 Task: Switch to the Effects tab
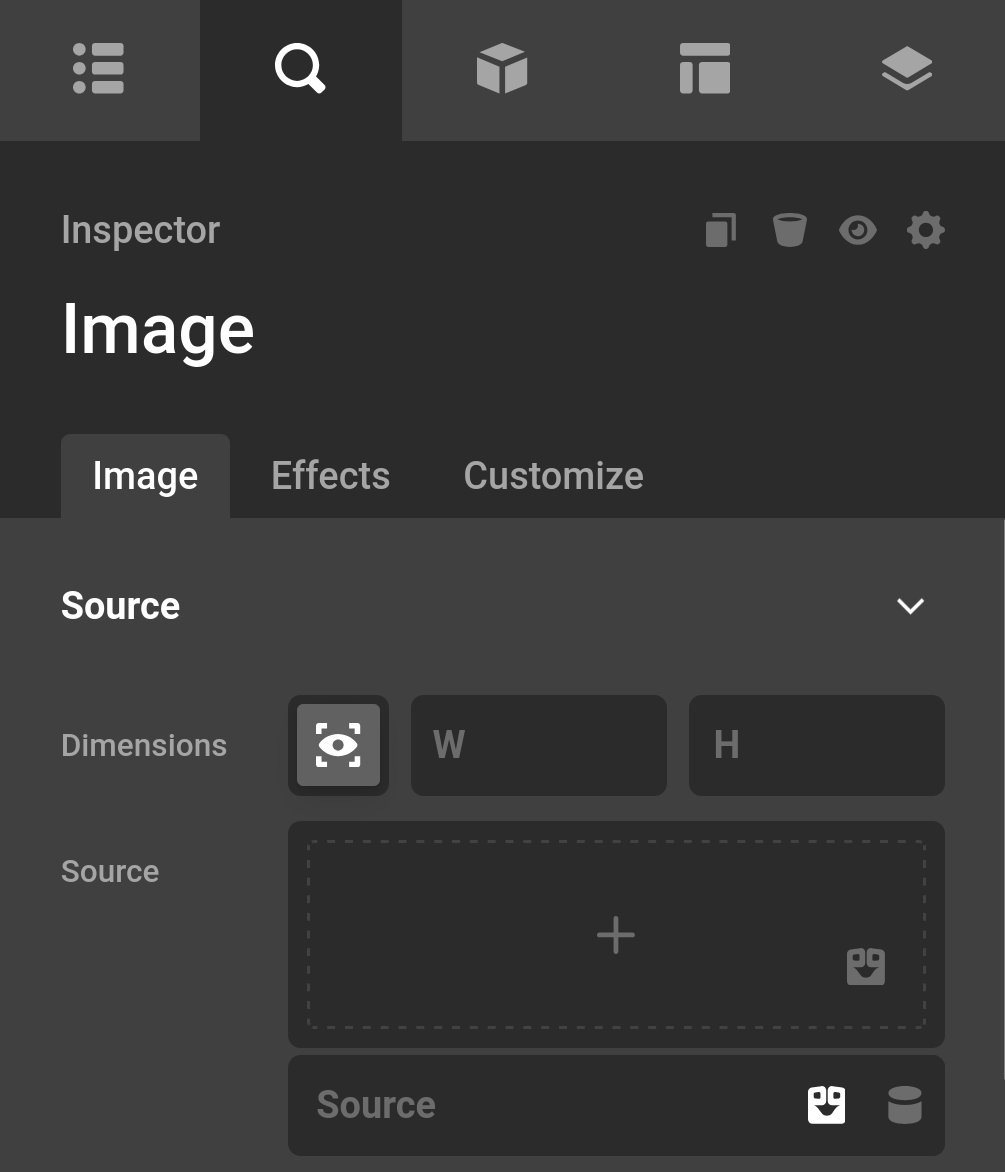pyautogui.click(x=330, y=475)
